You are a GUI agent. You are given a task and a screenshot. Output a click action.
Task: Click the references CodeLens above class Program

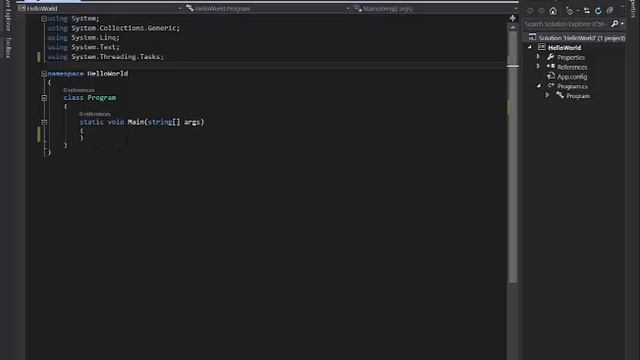click(x=79, y=90)
